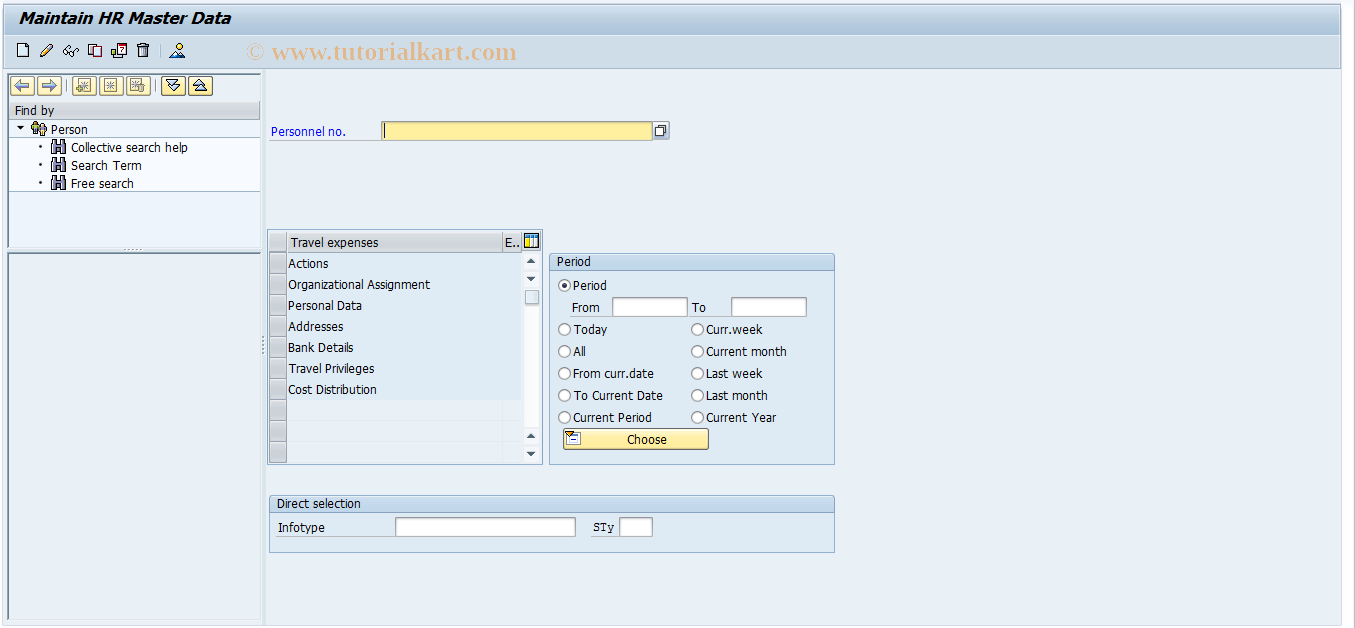The height and width of the screenshot is (628, 1355).
Task: Click the STy subtype field
Action: coord(636,527)
